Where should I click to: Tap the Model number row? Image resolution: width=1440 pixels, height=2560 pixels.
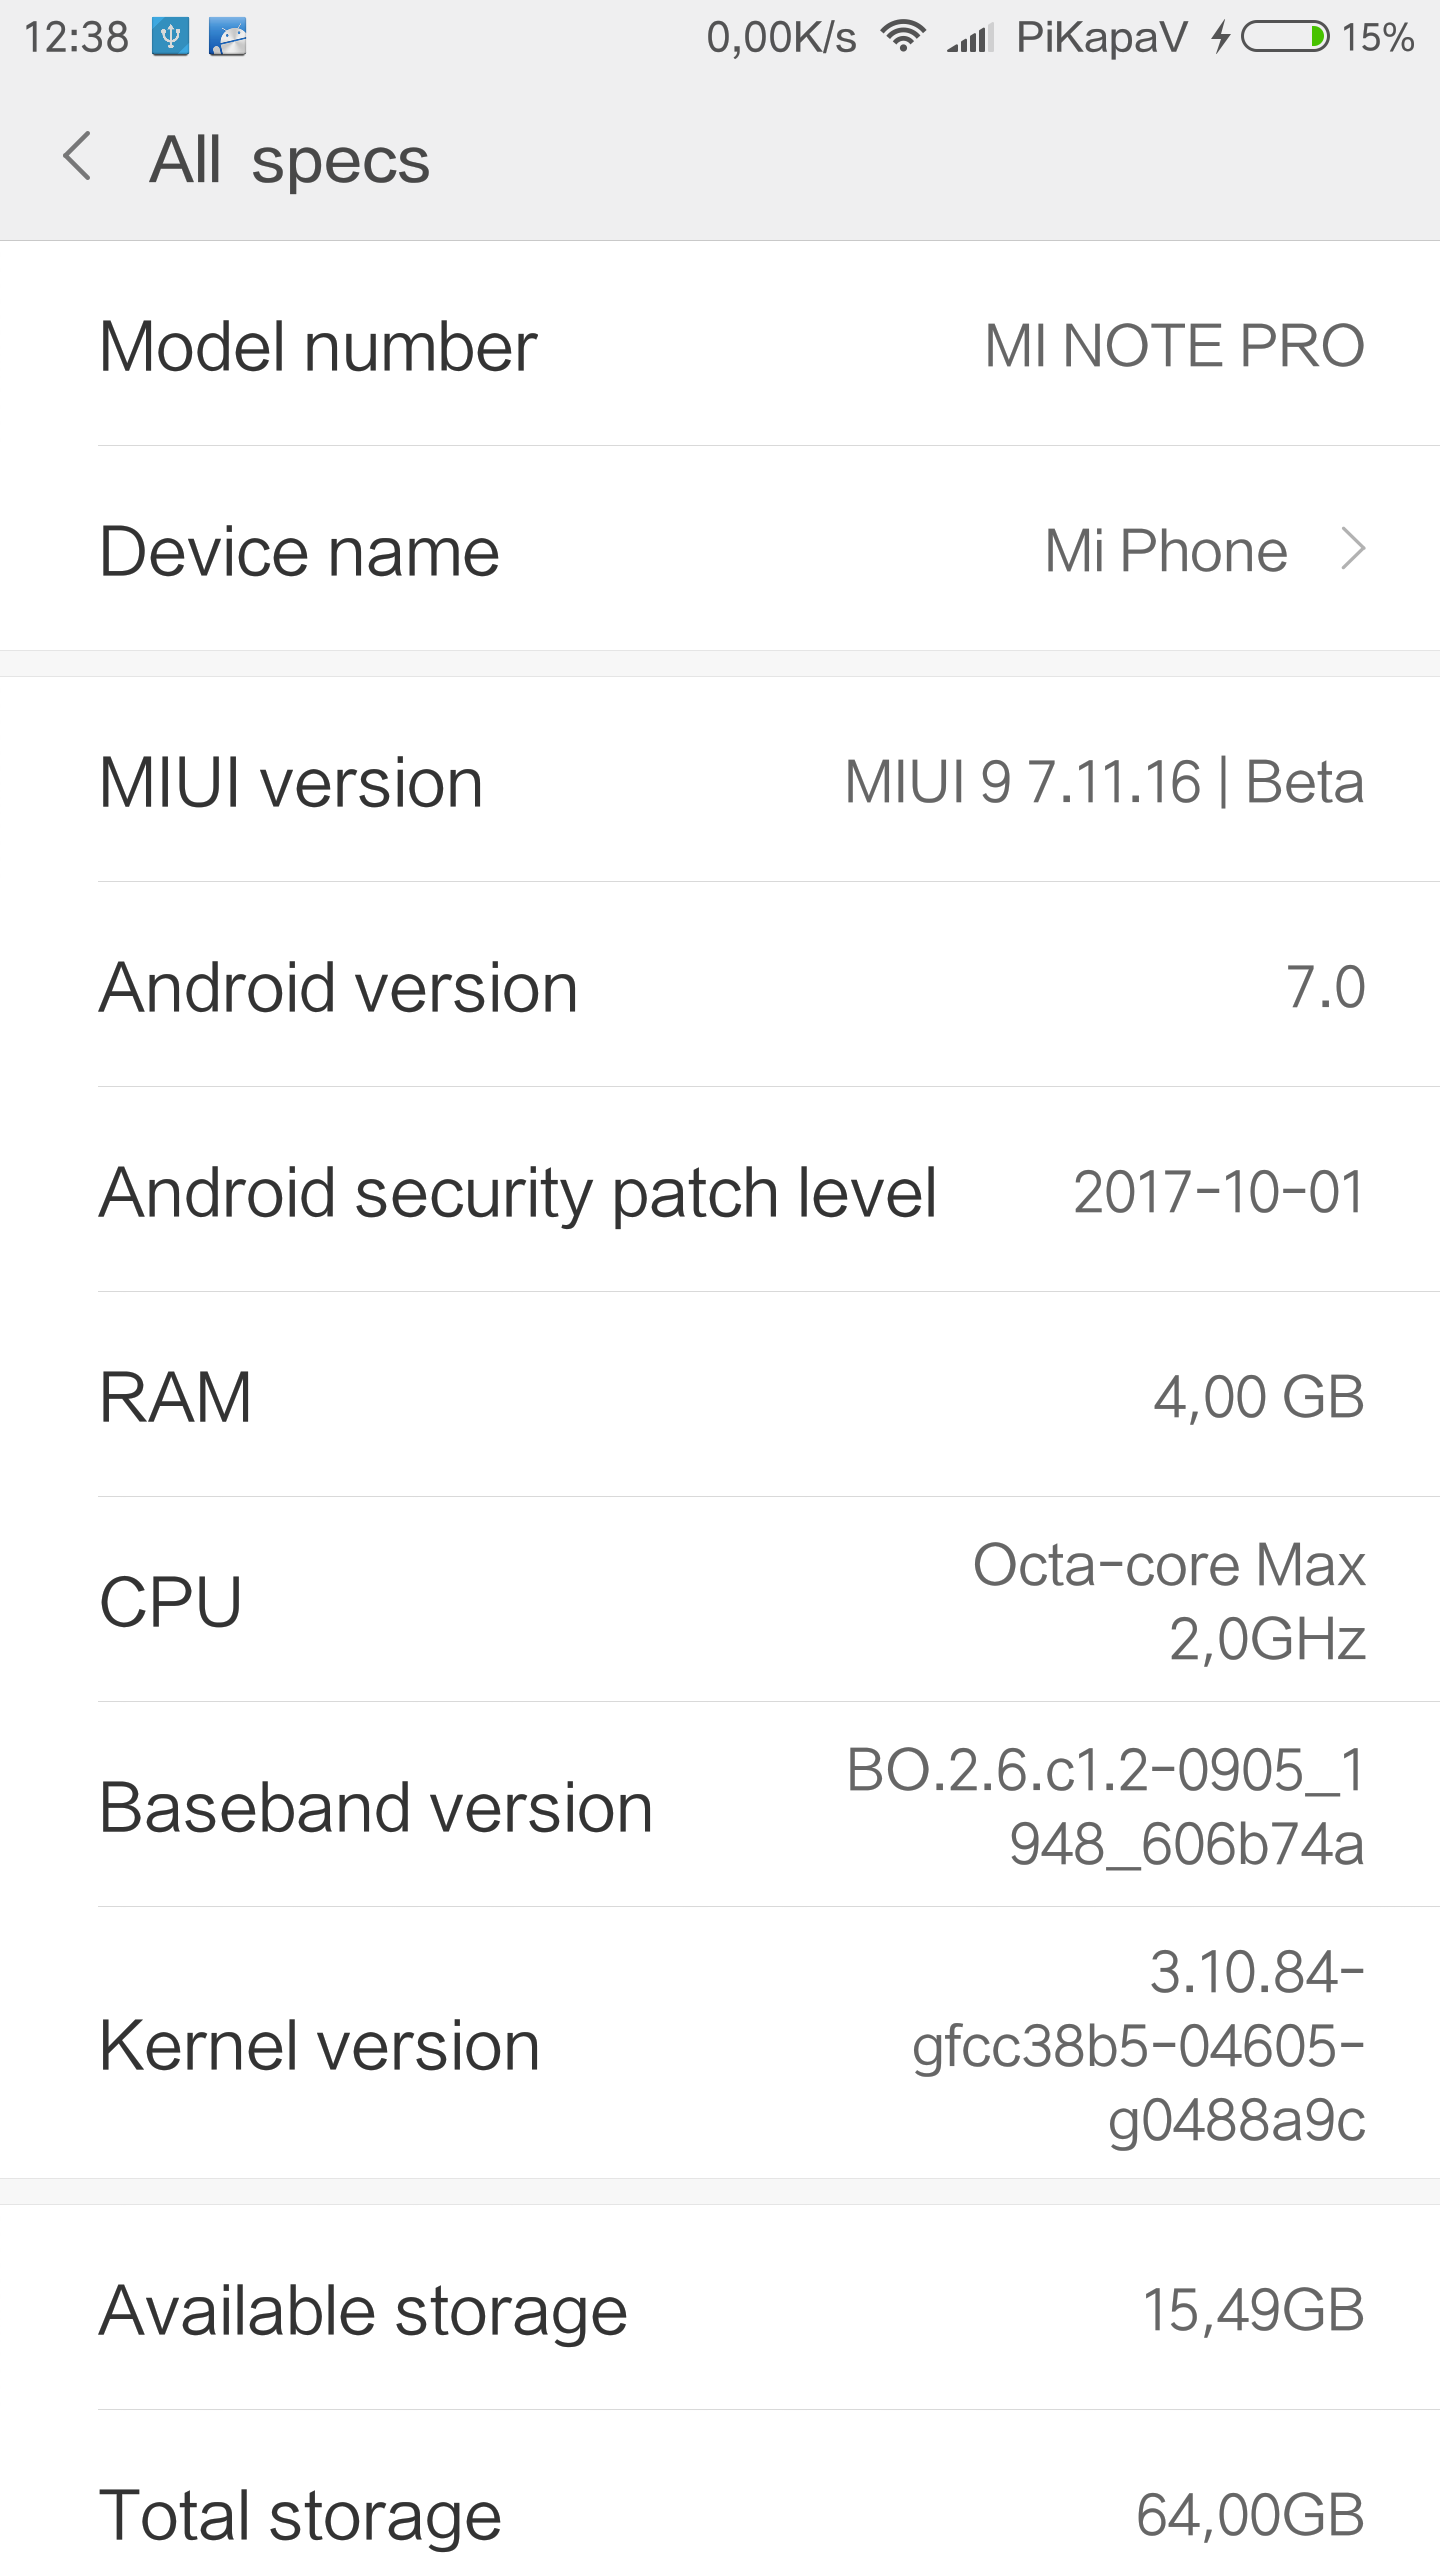[x=720, y=345]
